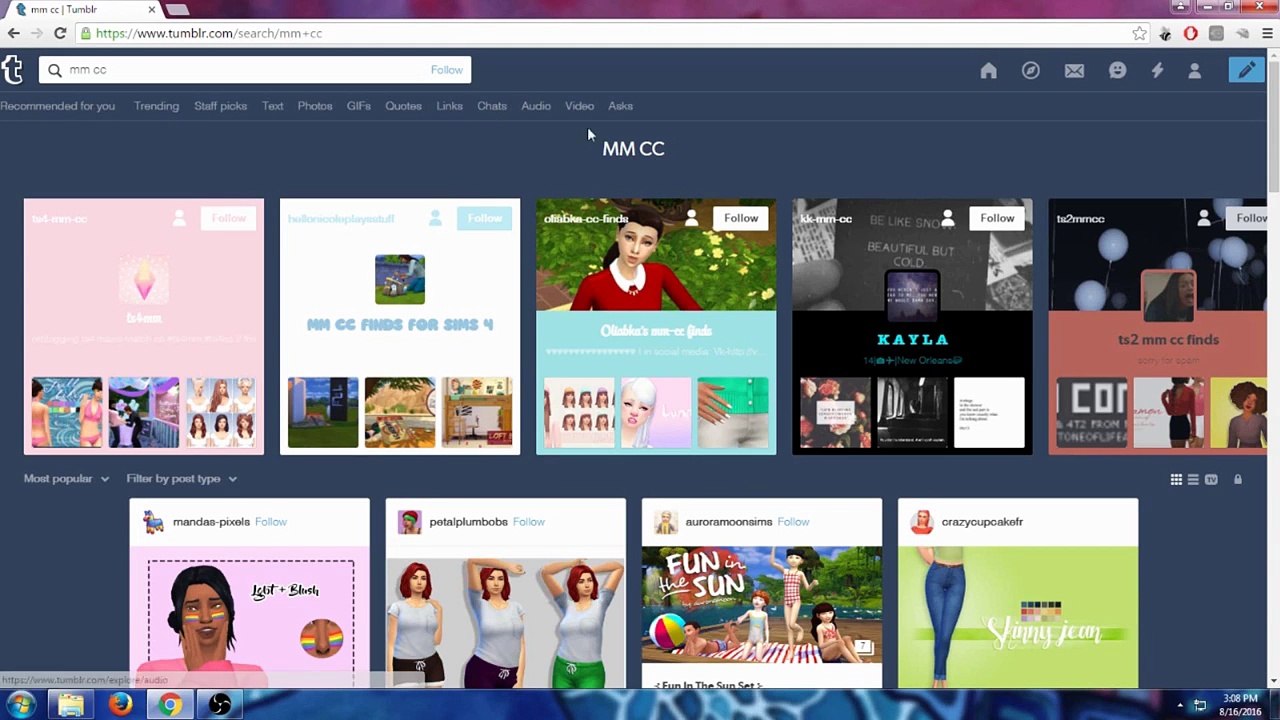Screen dimensions: 1280x720
Task: Click the person icon on kk-mm-cc card
Action: coord(947,218)
